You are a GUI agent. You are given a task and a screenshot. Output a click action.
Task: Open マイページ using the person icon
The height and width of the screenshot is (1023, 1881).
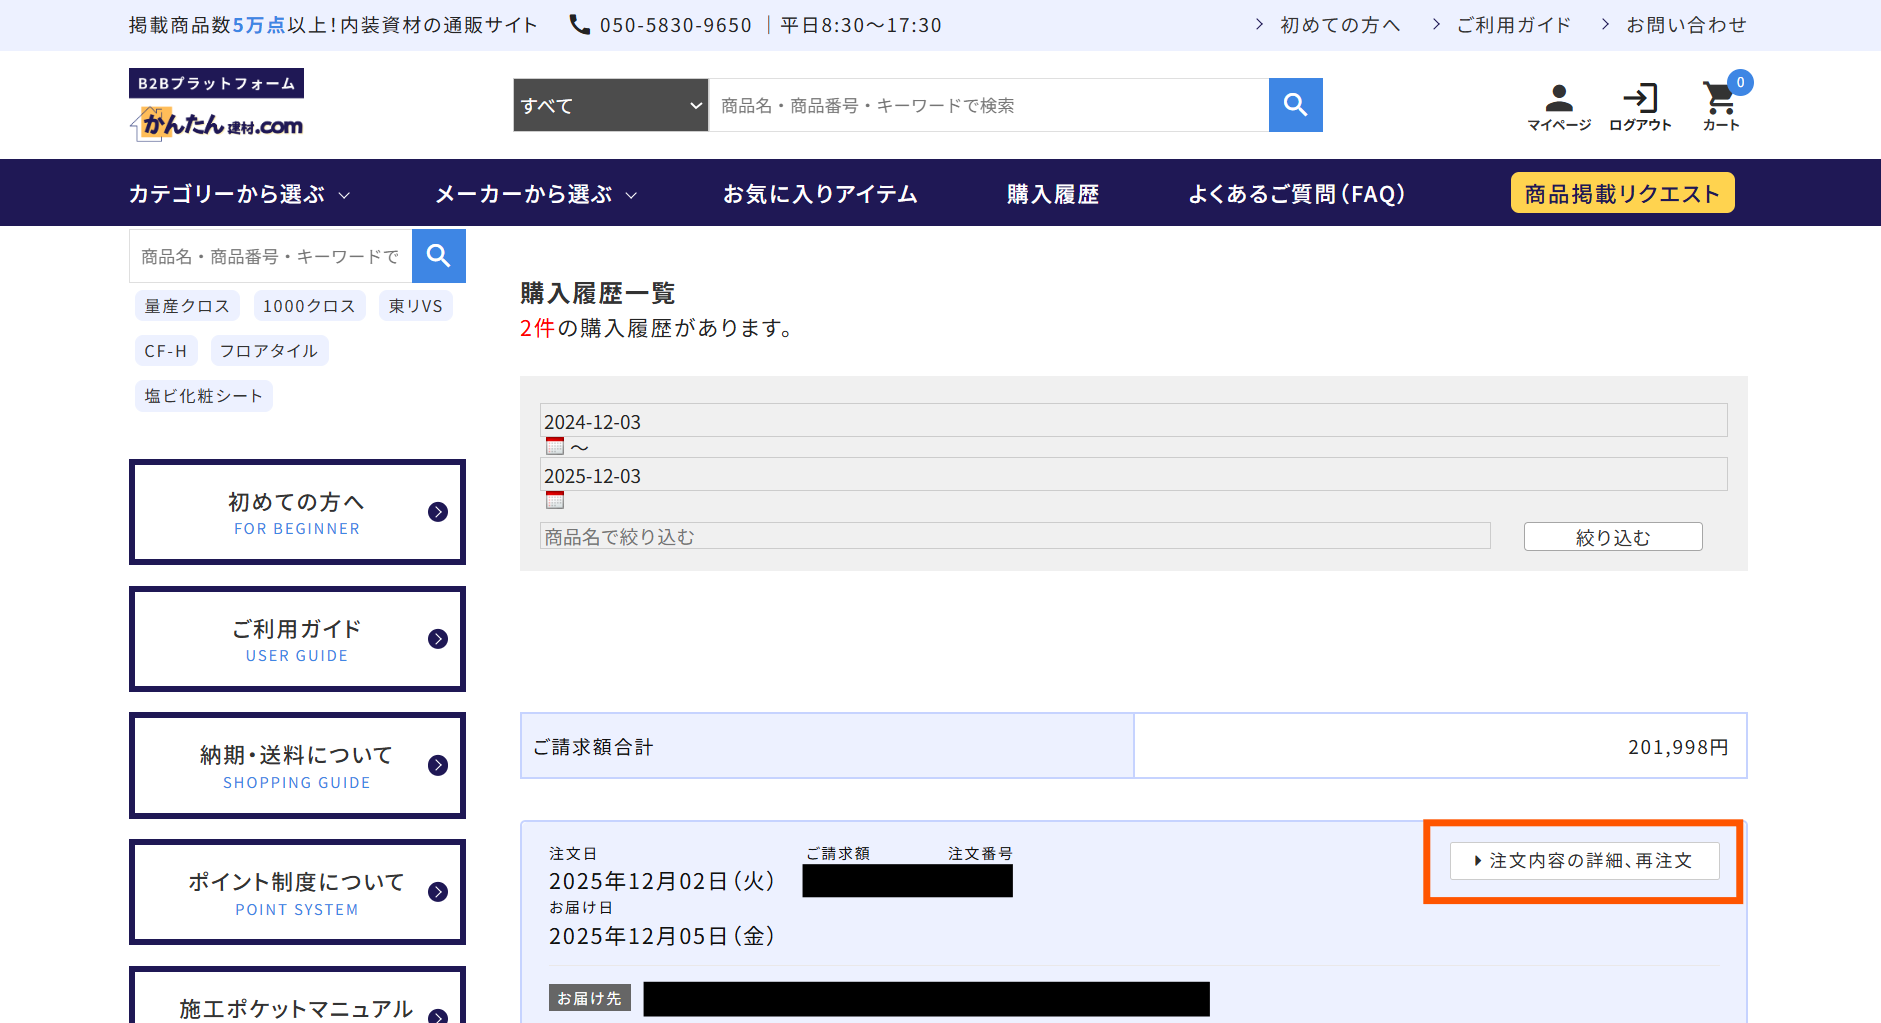[x=1558, y=104]
